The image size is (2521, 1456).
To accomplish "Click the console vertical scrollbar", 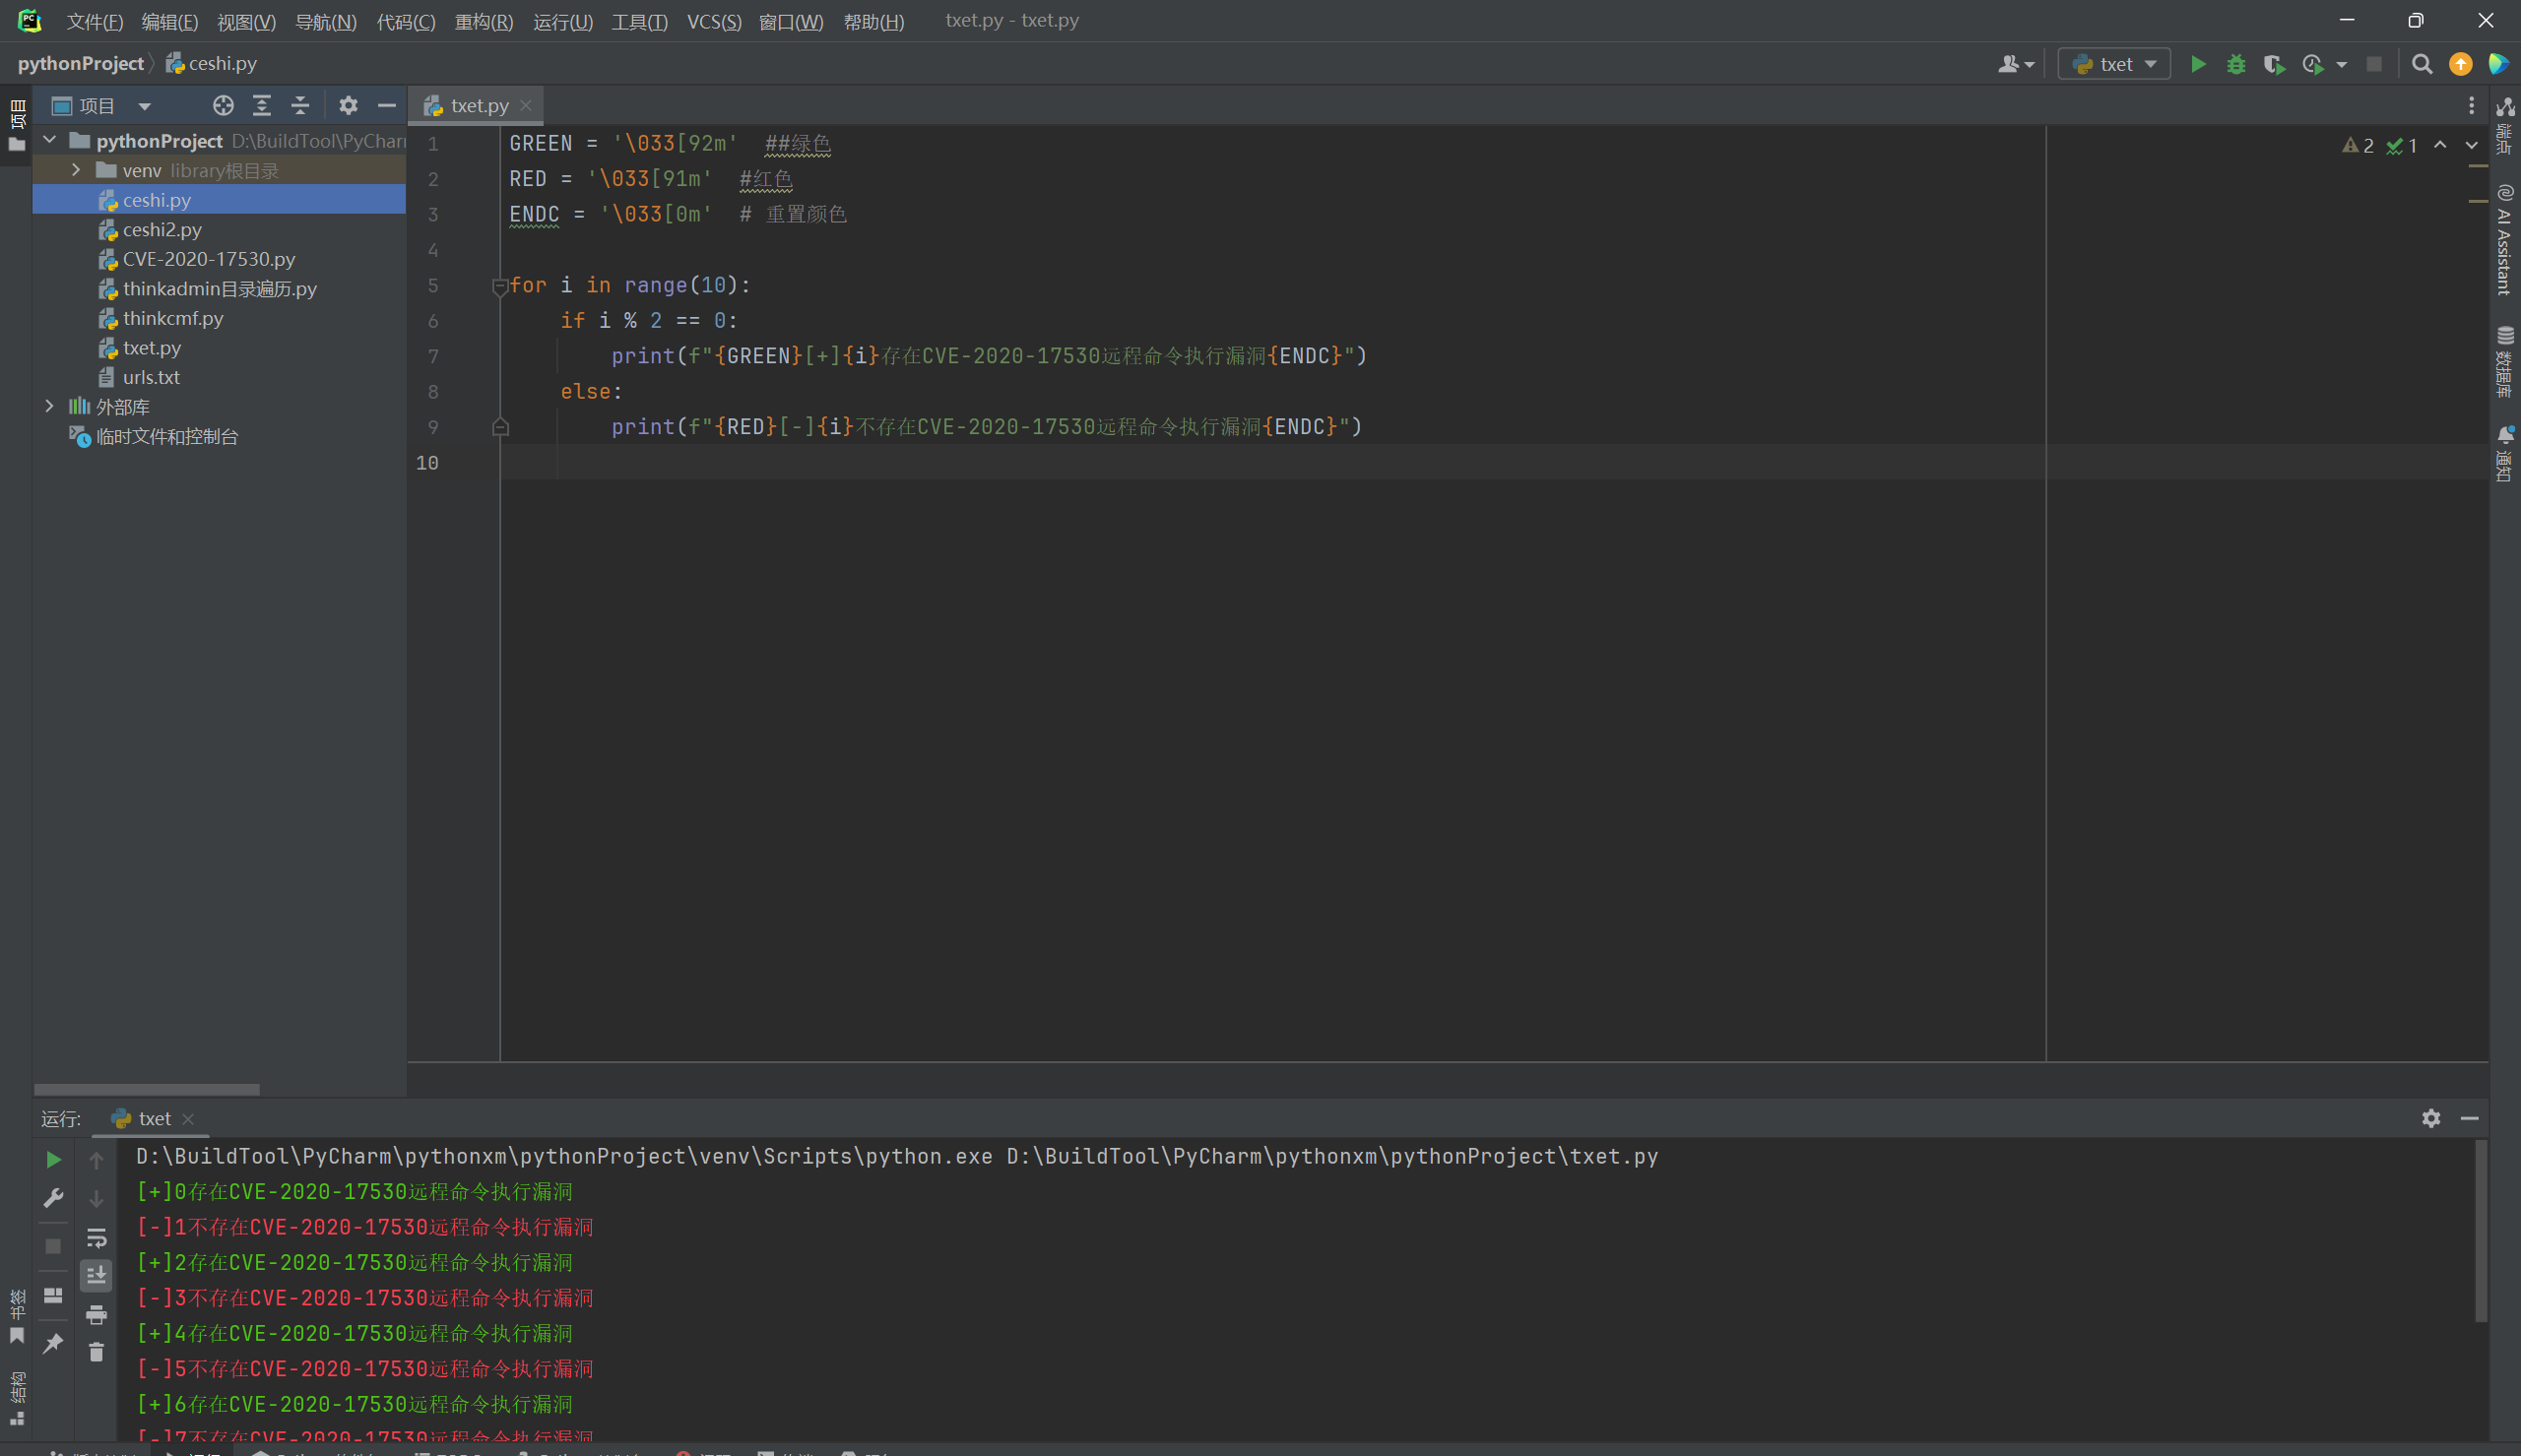I will tap(2480, 1231).
